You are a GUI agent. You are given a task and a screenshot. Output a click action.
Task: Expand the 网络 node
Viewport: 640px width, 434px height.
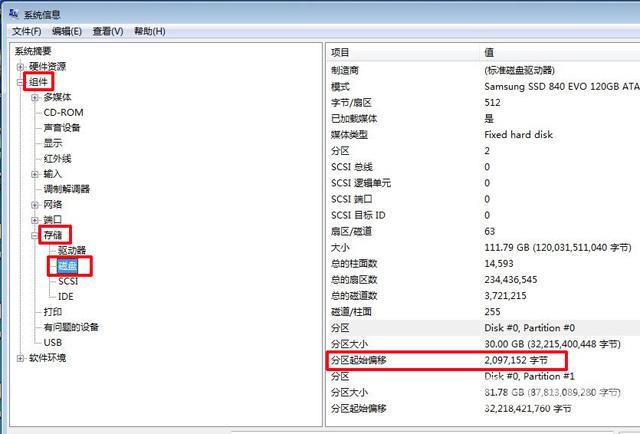tap(35, 204)
